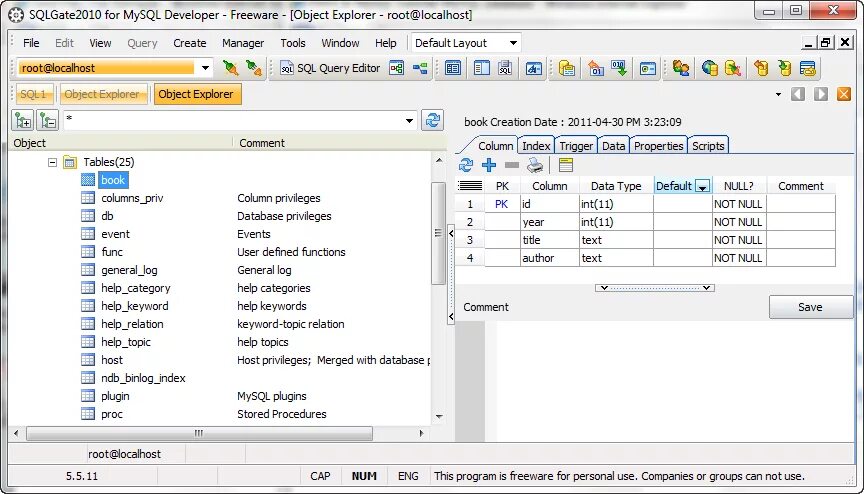Click the object list vertical scrollbar thumb

[x=439, y=233]
